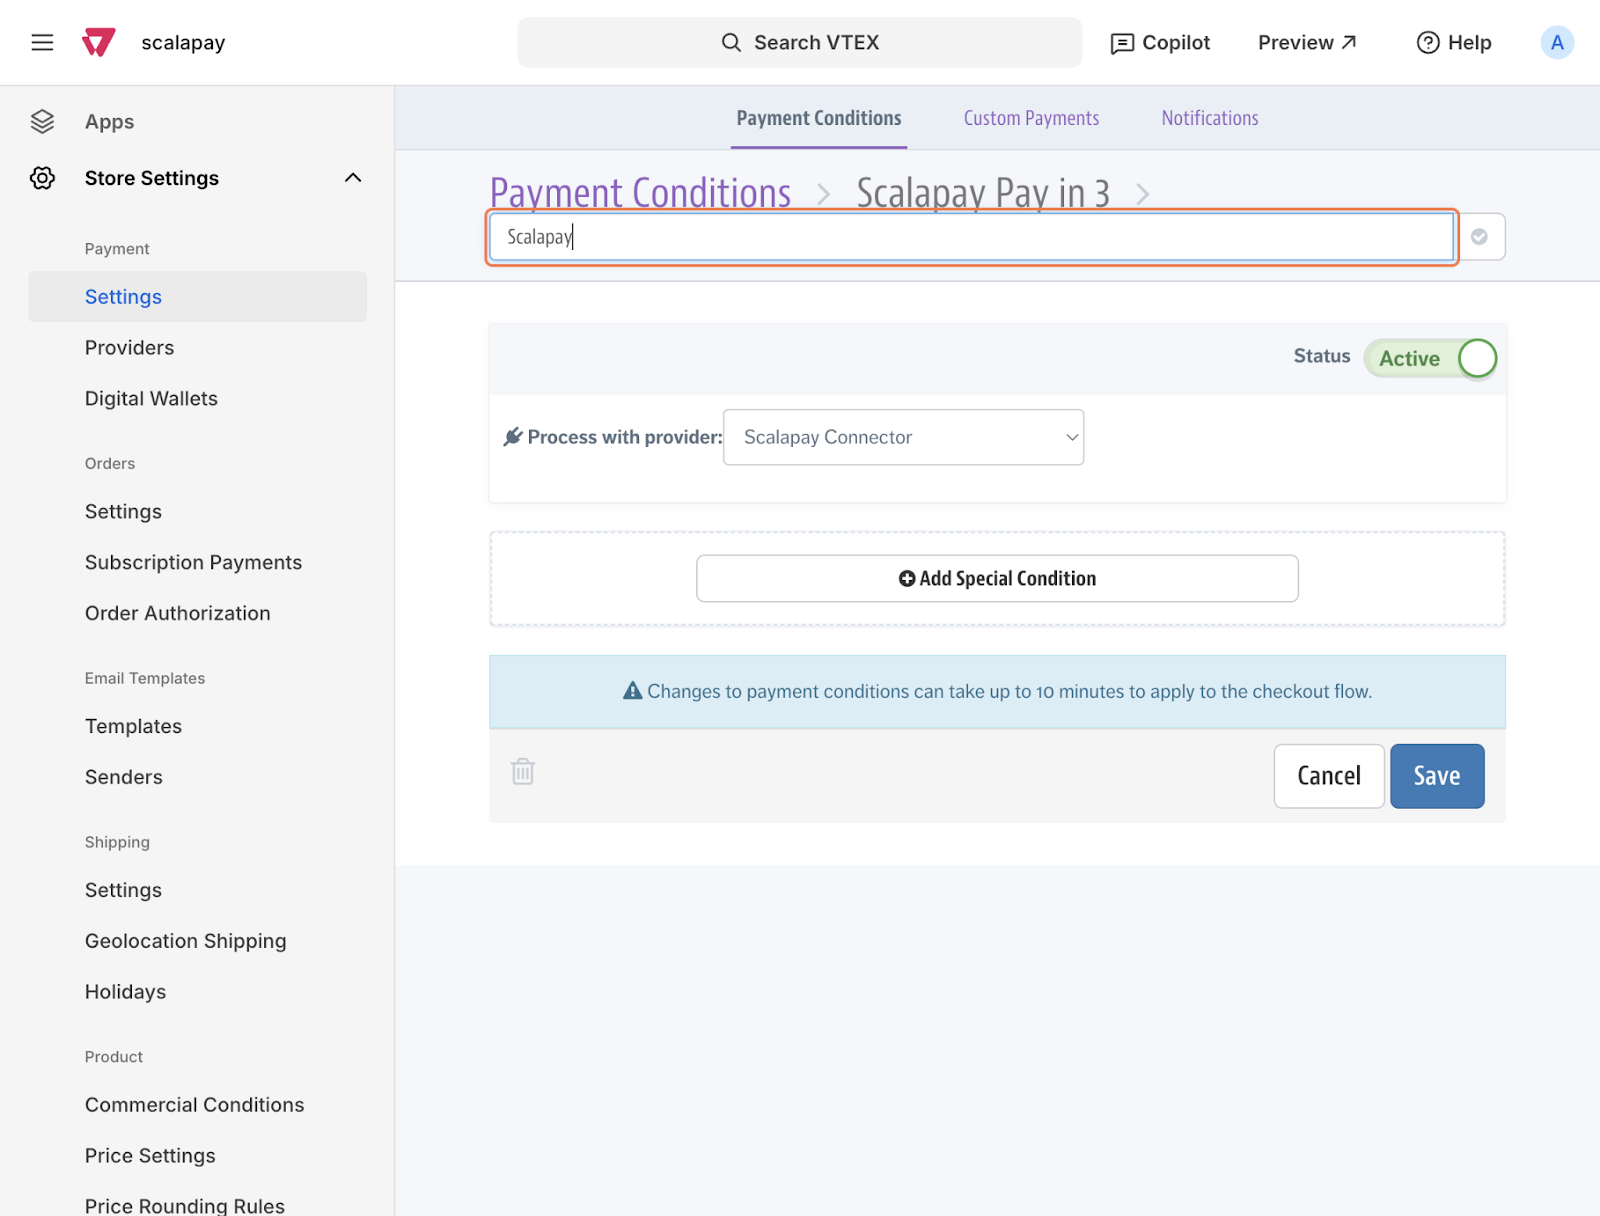Open Providers in the sidebar
This screenshot has width=1600, height=1216.
129,348
